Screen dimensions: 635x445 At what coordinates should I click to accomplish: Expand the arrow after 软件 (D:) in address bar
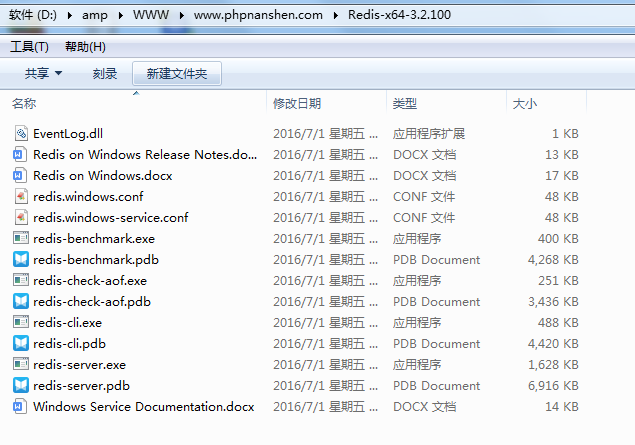[70, 15]
